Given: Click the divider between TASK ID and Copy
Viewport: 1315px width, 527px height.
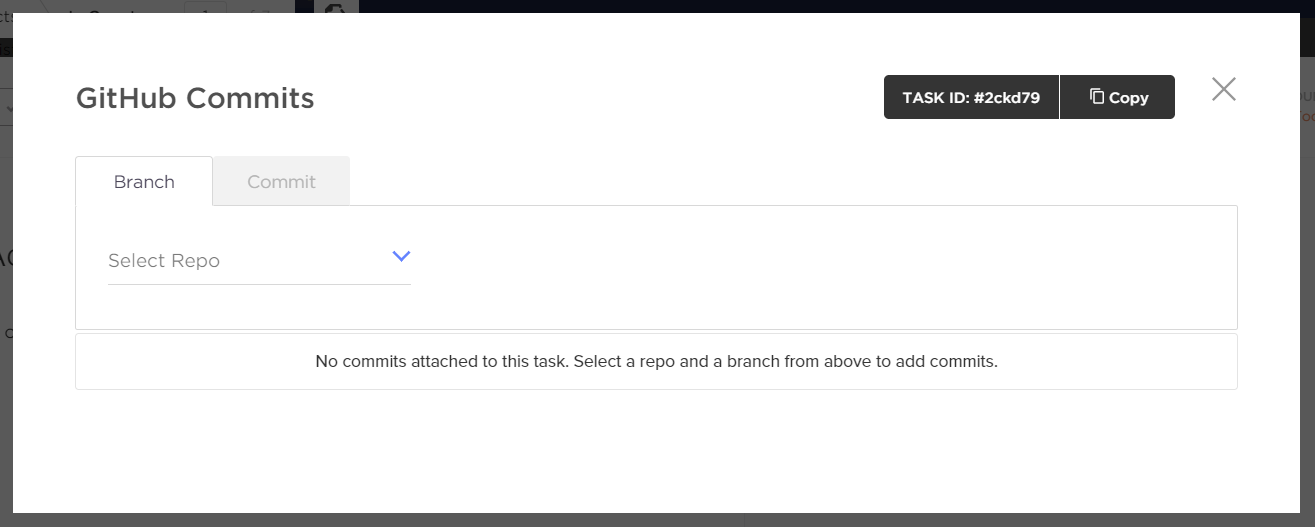Looking at the screenshot, I should click(x=1059, y=97).
